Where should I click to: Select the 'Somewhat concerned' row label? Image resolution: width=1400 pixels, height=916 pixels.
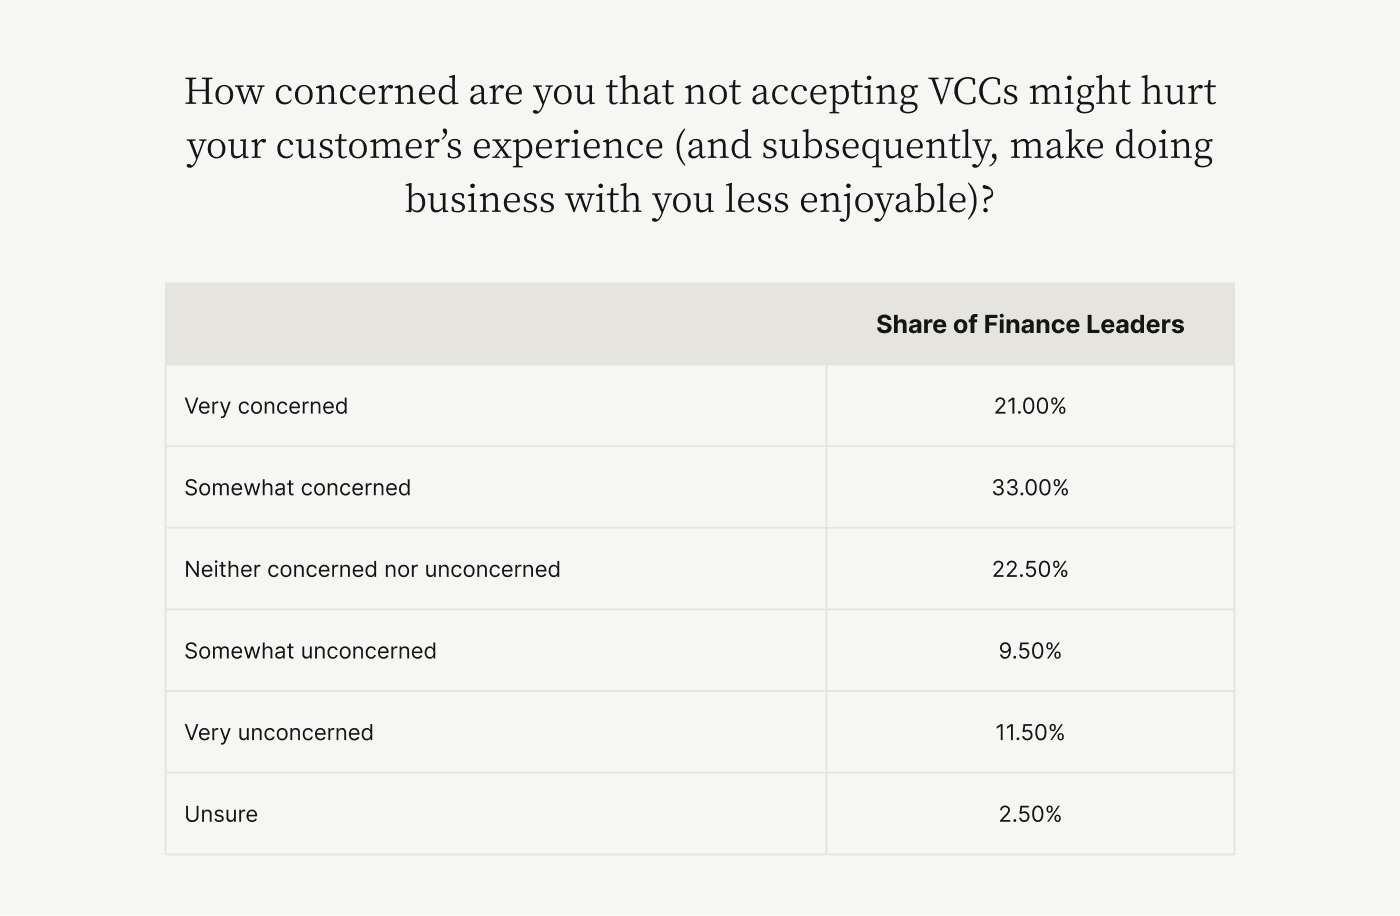coord(297,488)
